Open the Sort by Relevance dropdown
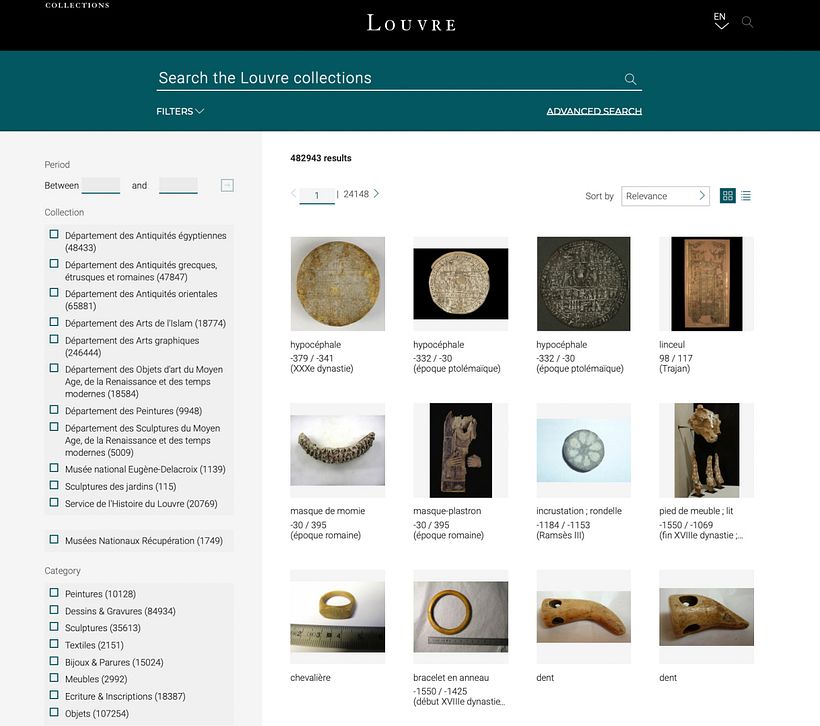820x726 pixels. [665, 195]
